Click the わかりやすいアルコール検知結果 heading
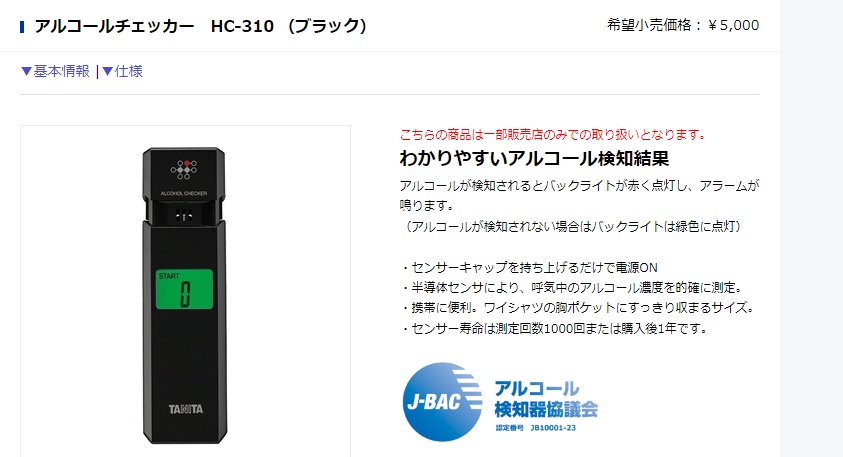This screenshot has width=843, height=457. point(534,159)
